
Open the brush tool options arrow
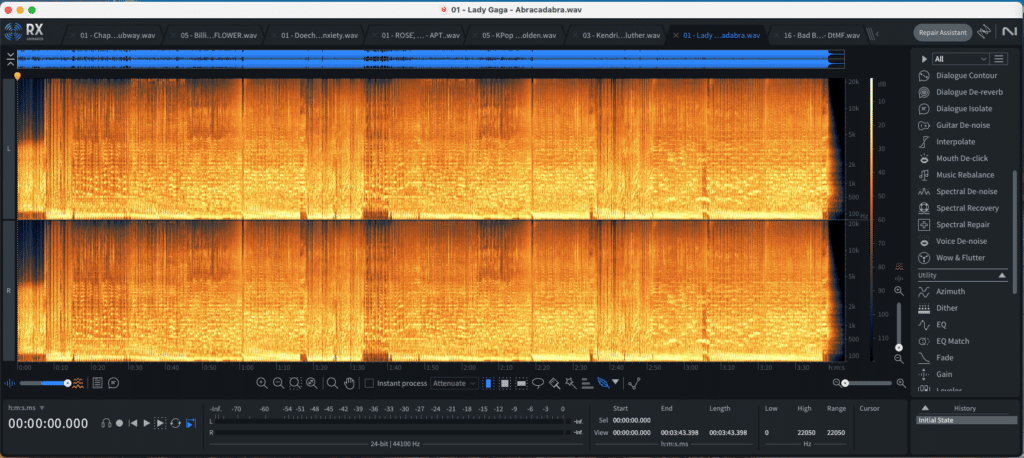click(x=615, y=382)
